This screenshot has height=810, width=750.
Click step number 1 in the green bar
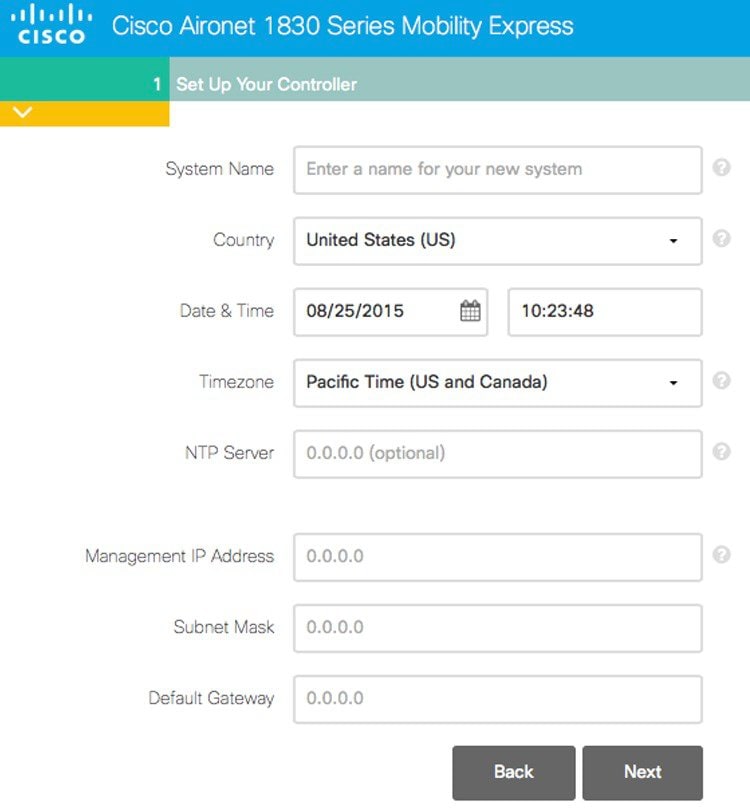[157, 84]
